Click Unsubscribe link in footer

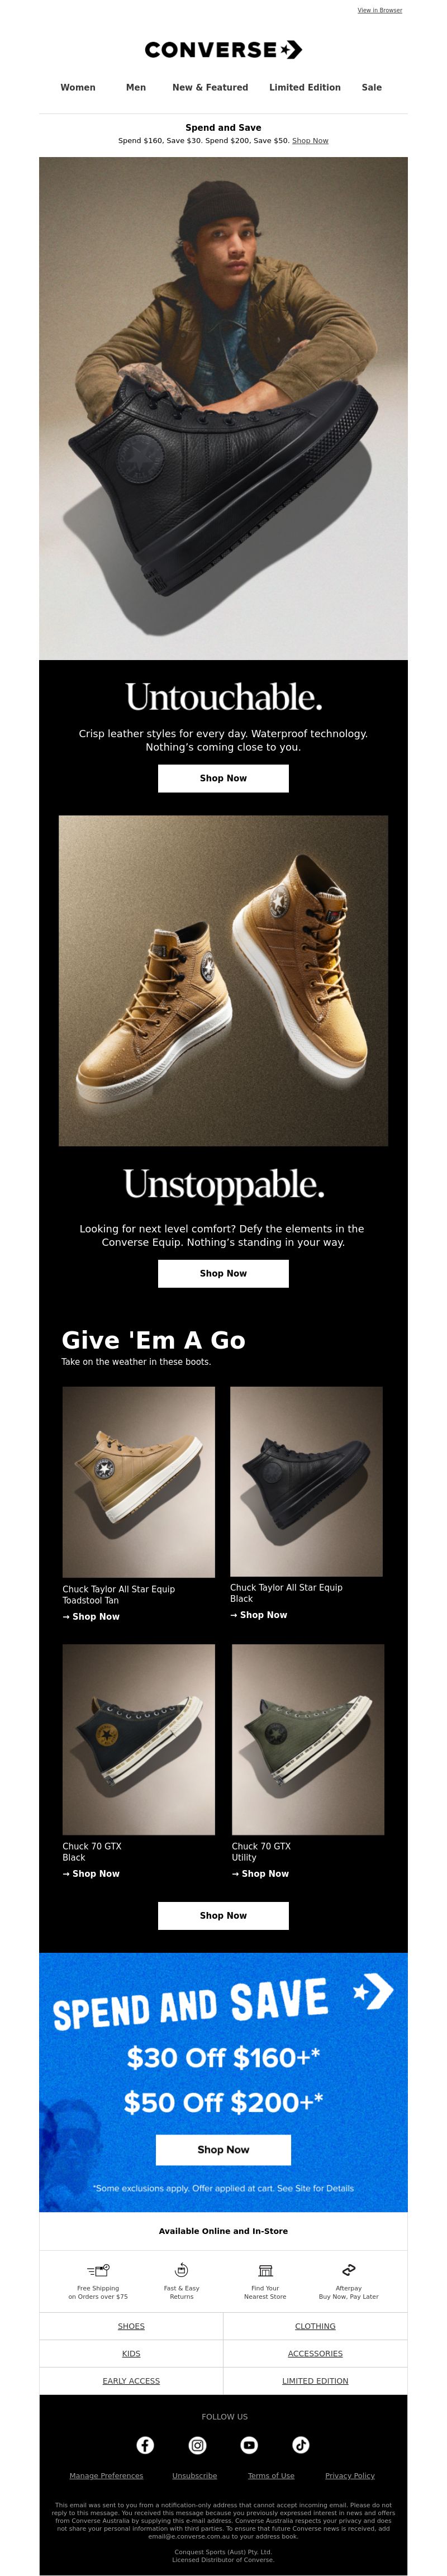(x=194, y=2475)
